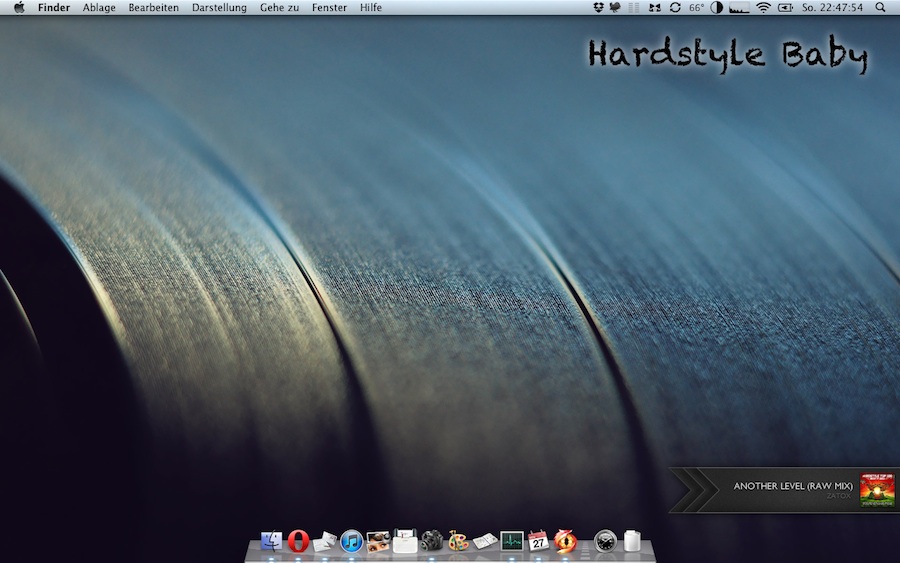Click the faded bars menu bar icon
900x563 pixels.
point(634,7)
